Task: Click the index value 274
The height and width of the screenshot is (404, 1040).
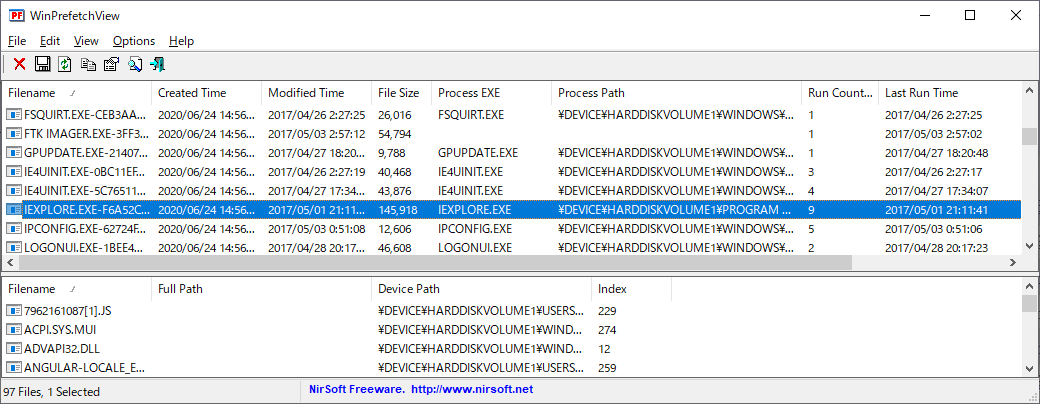Action: [x=607, y=330]
